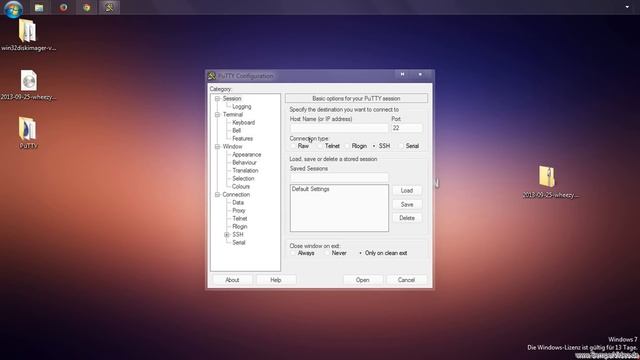
Task: Click the Open button
Action: 362,280
